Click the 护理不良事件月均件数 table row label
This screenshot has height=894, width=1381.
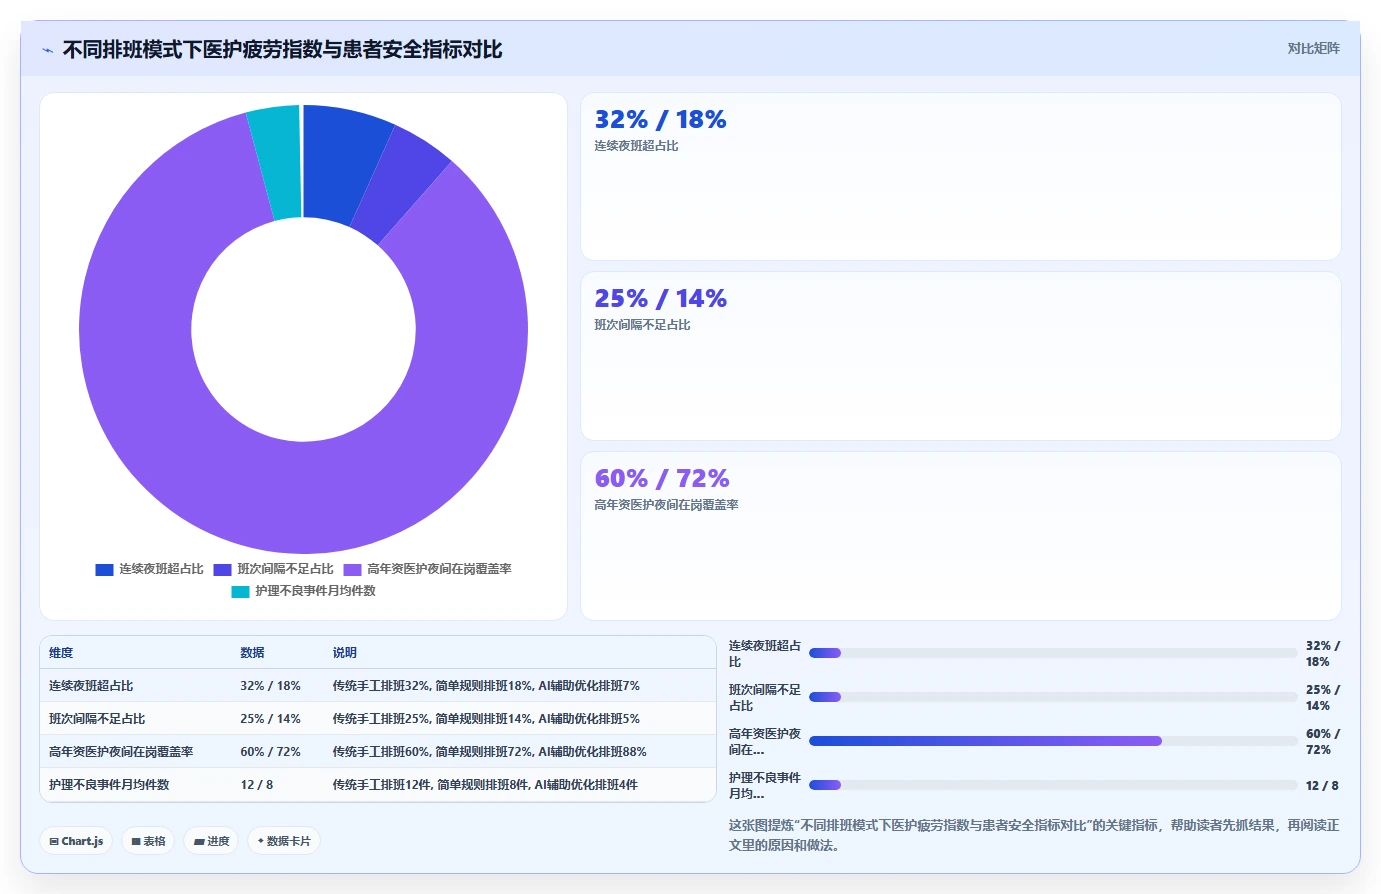(x=109, y=785)
